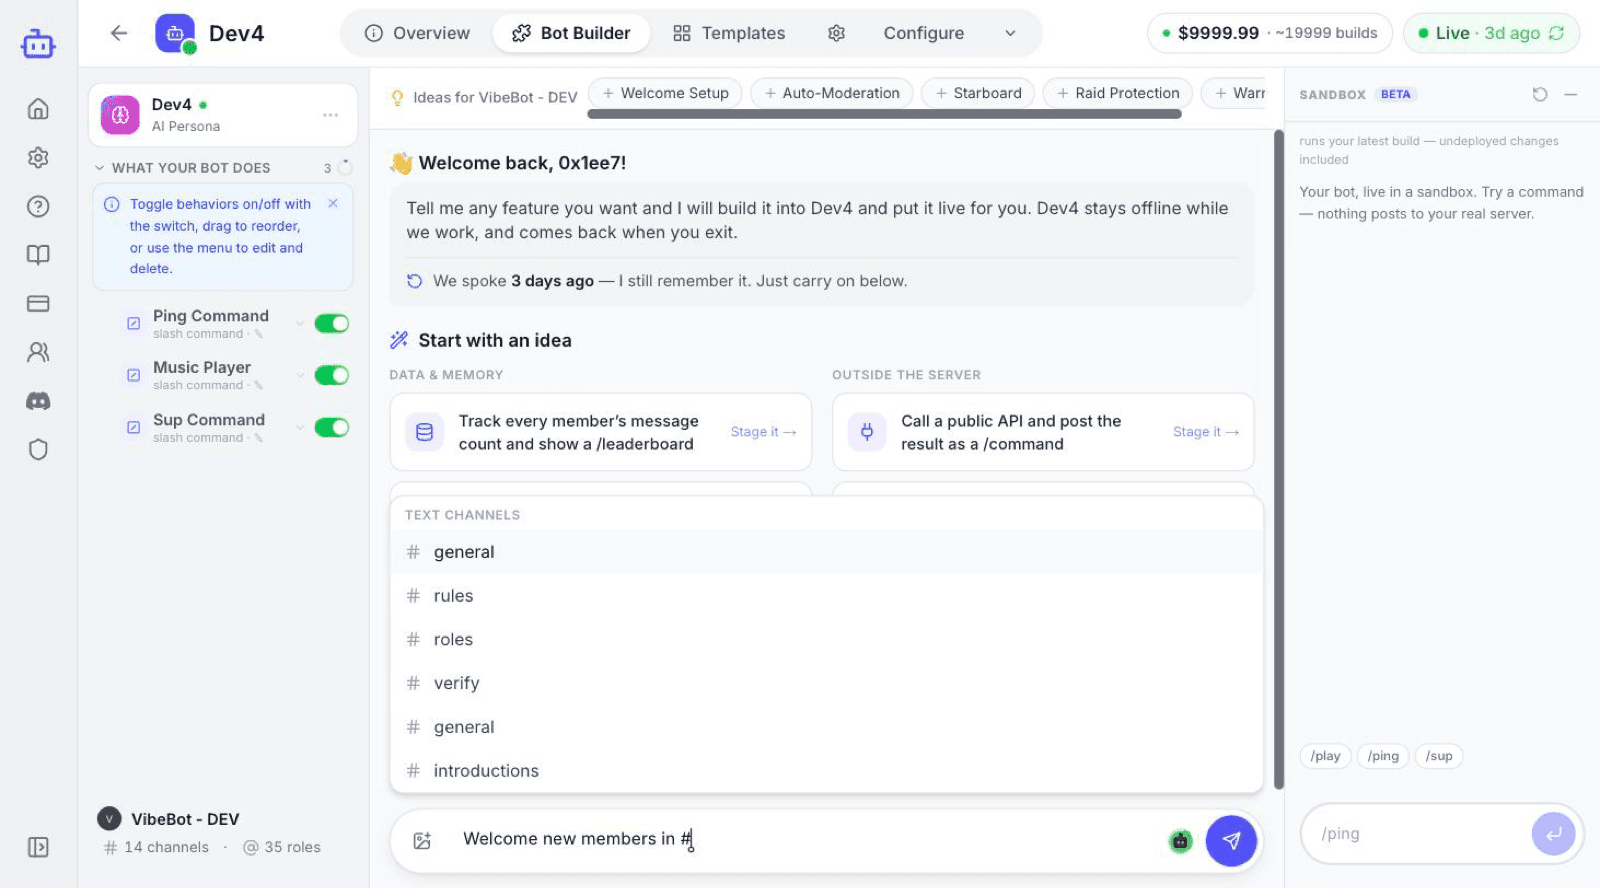Minimize the sandbox panel
1600x888 pixels.
[1571, 94]
